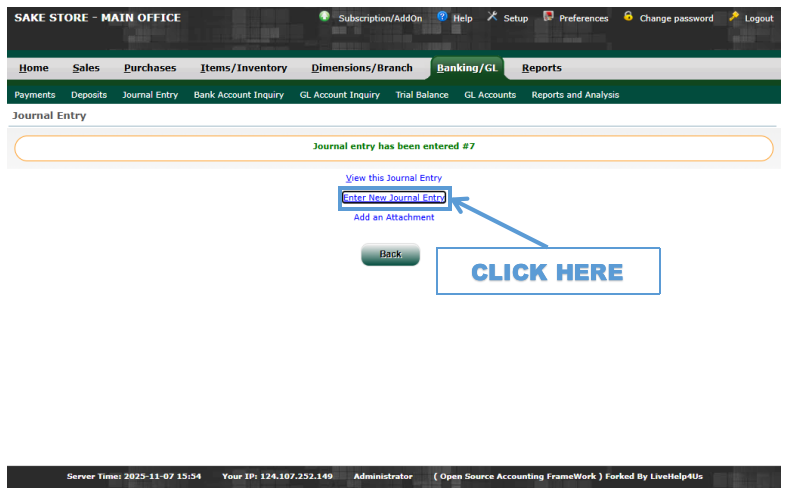This screenshot has width=789, height=493.
Task: Switch to the Sales tab
Action: coord(86,68)
